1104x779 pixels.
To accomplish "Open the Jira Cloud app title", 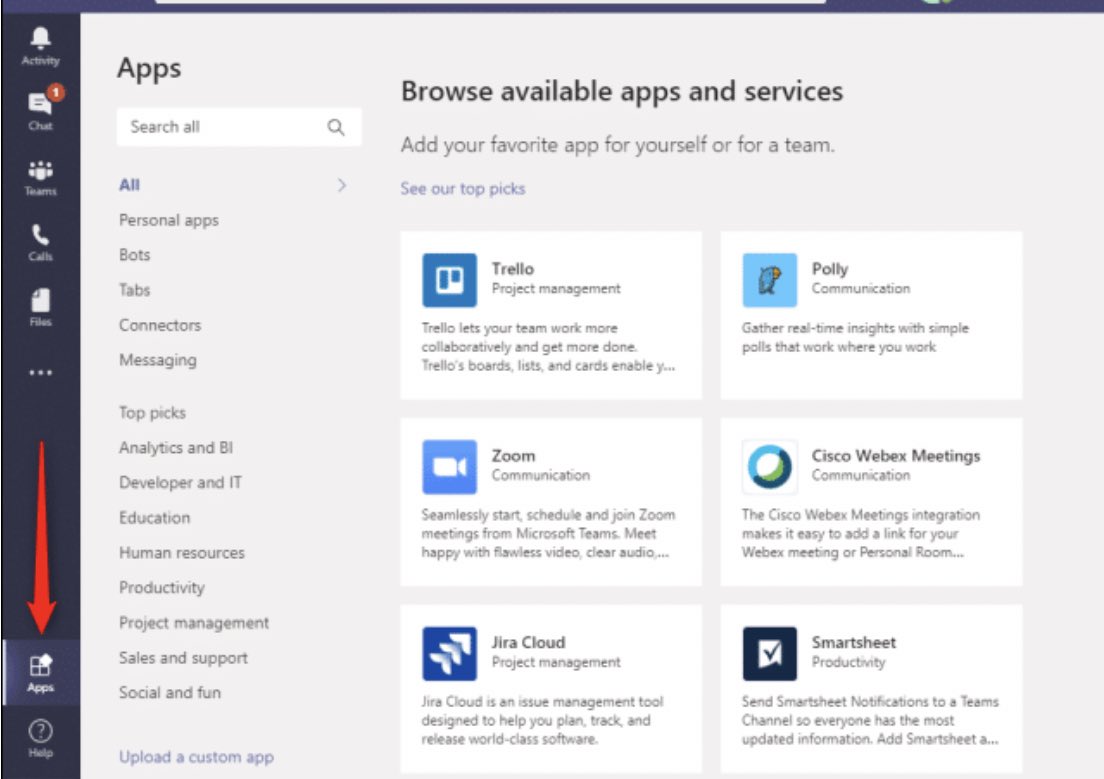I will (528, 642).
